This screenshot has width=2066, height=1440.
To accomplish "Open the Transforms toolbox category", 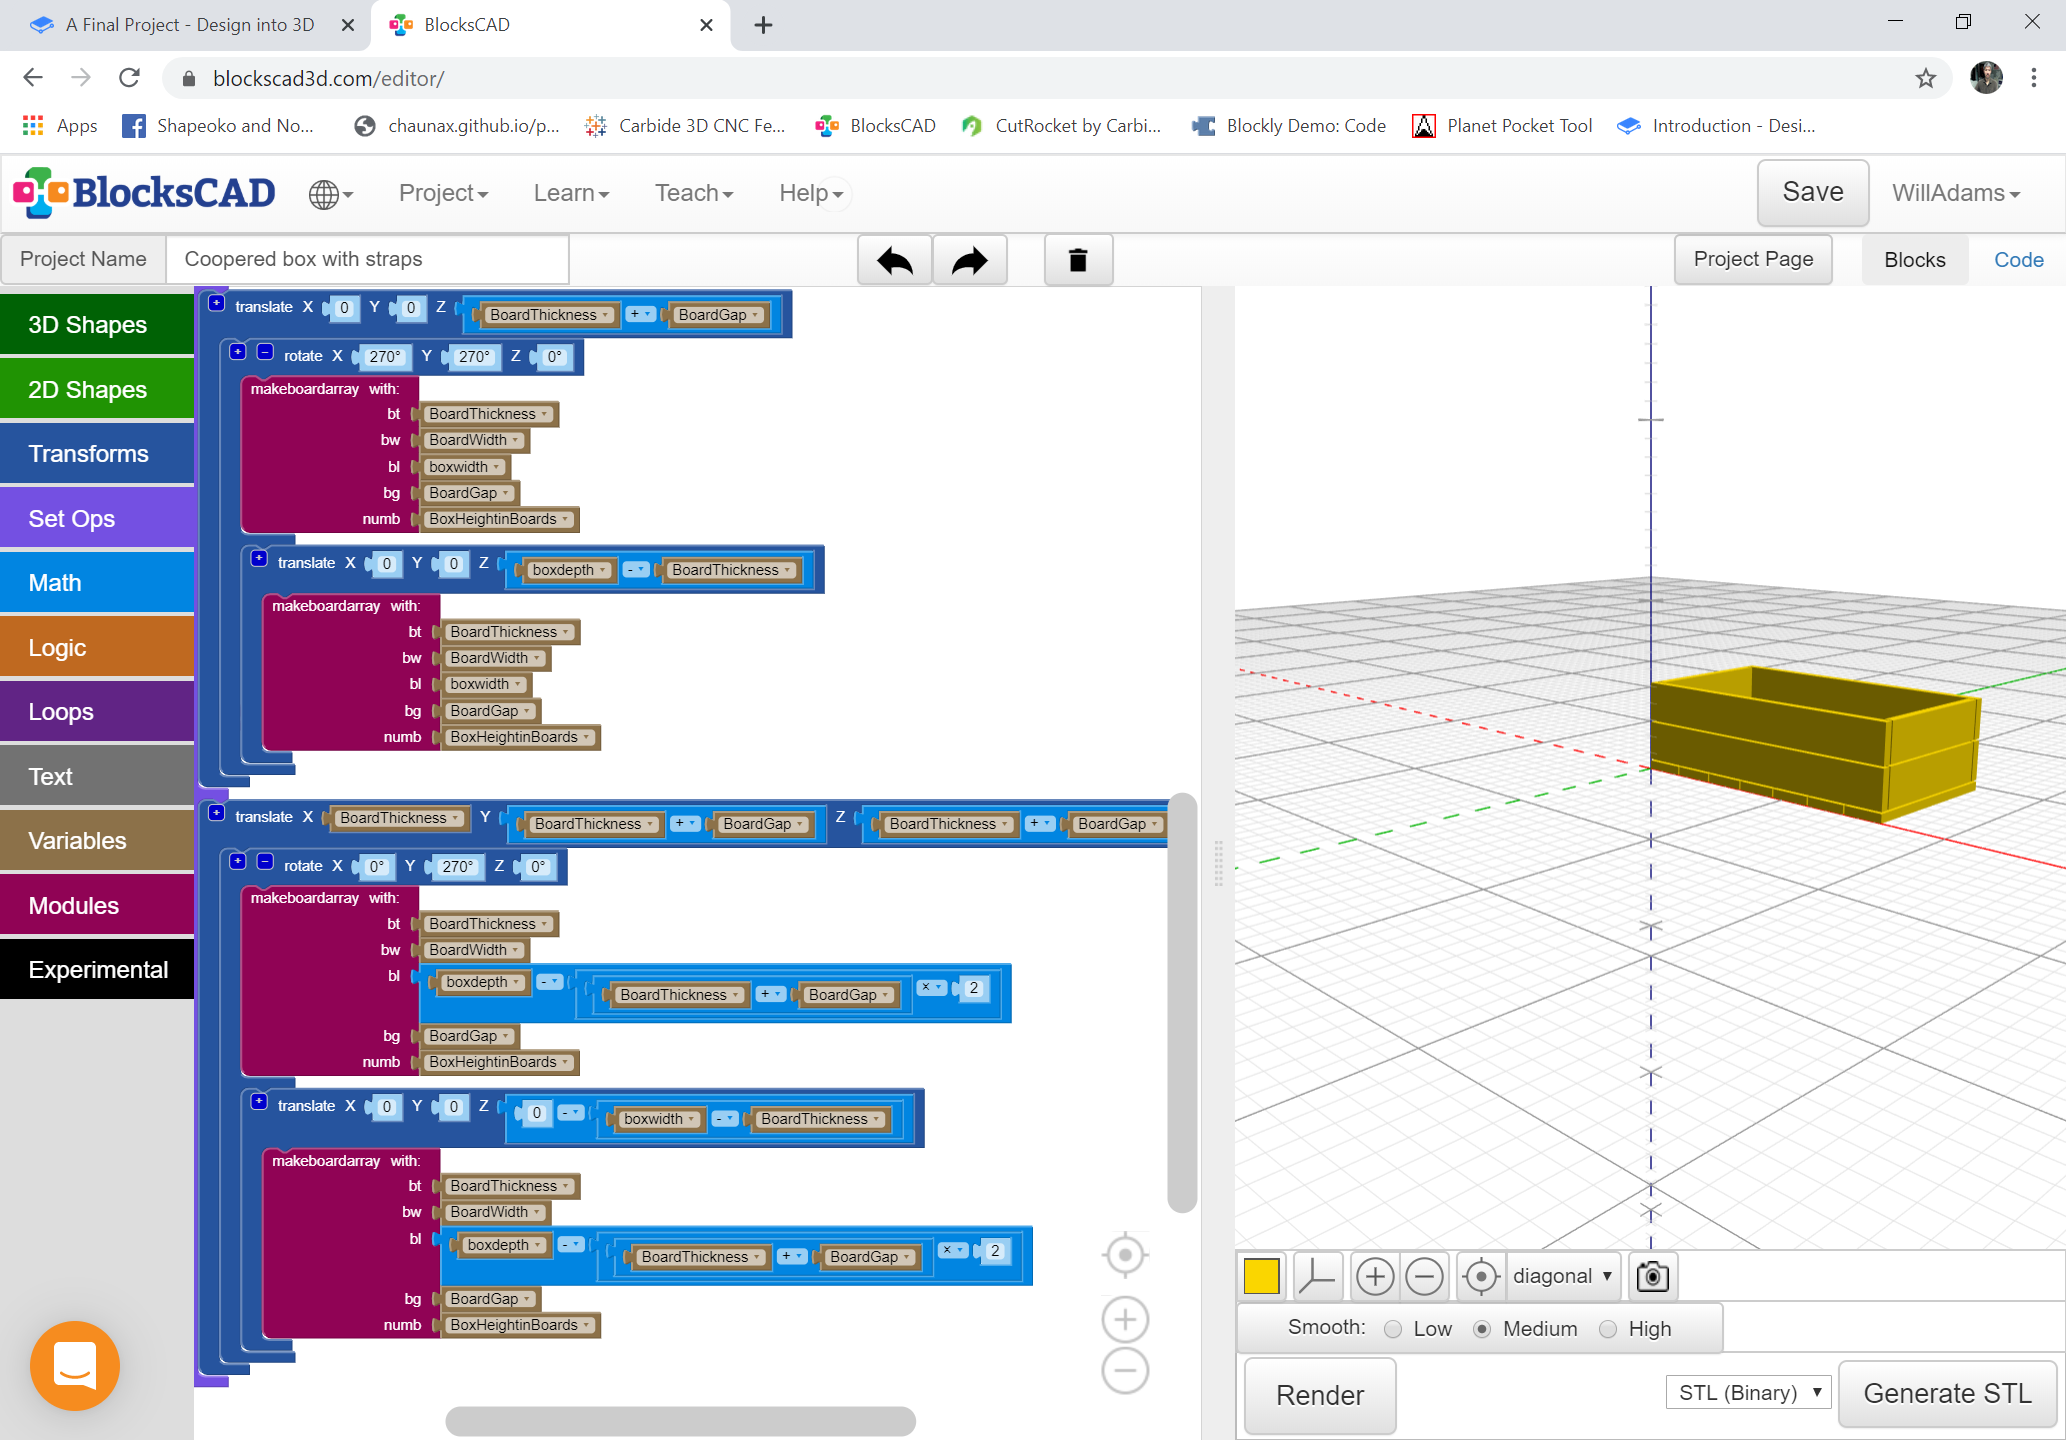I will click(x=97, y=454).
